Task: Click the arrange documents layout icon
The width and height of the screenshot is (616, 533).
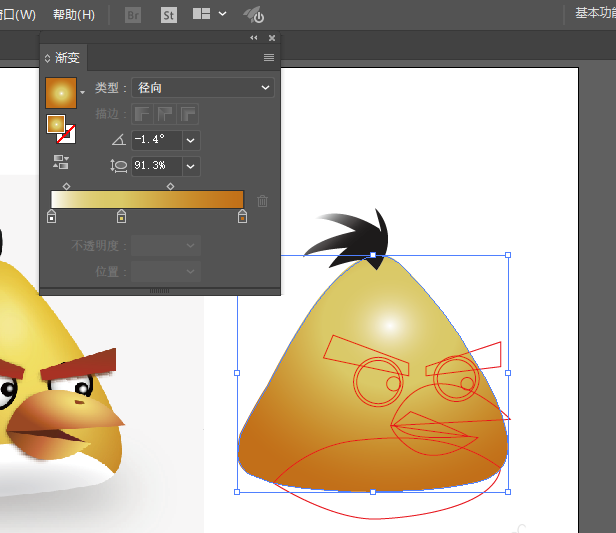Action: (202, 14)
